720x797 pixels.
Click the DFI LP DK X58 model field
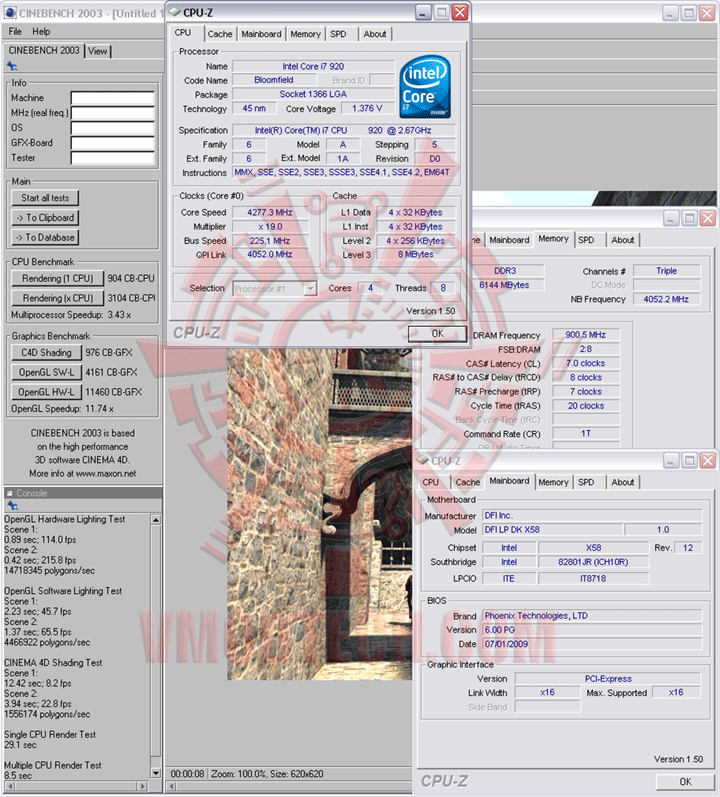tap(552, 530)
